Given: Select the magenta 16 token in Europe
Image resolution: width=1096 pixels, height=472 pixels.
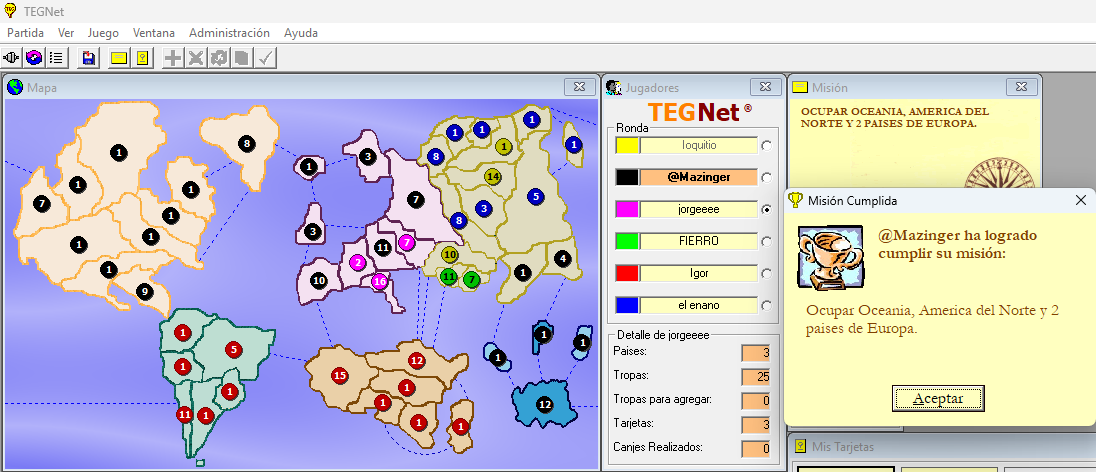Looking at the screenshot, I should click(x=380, y=282).
